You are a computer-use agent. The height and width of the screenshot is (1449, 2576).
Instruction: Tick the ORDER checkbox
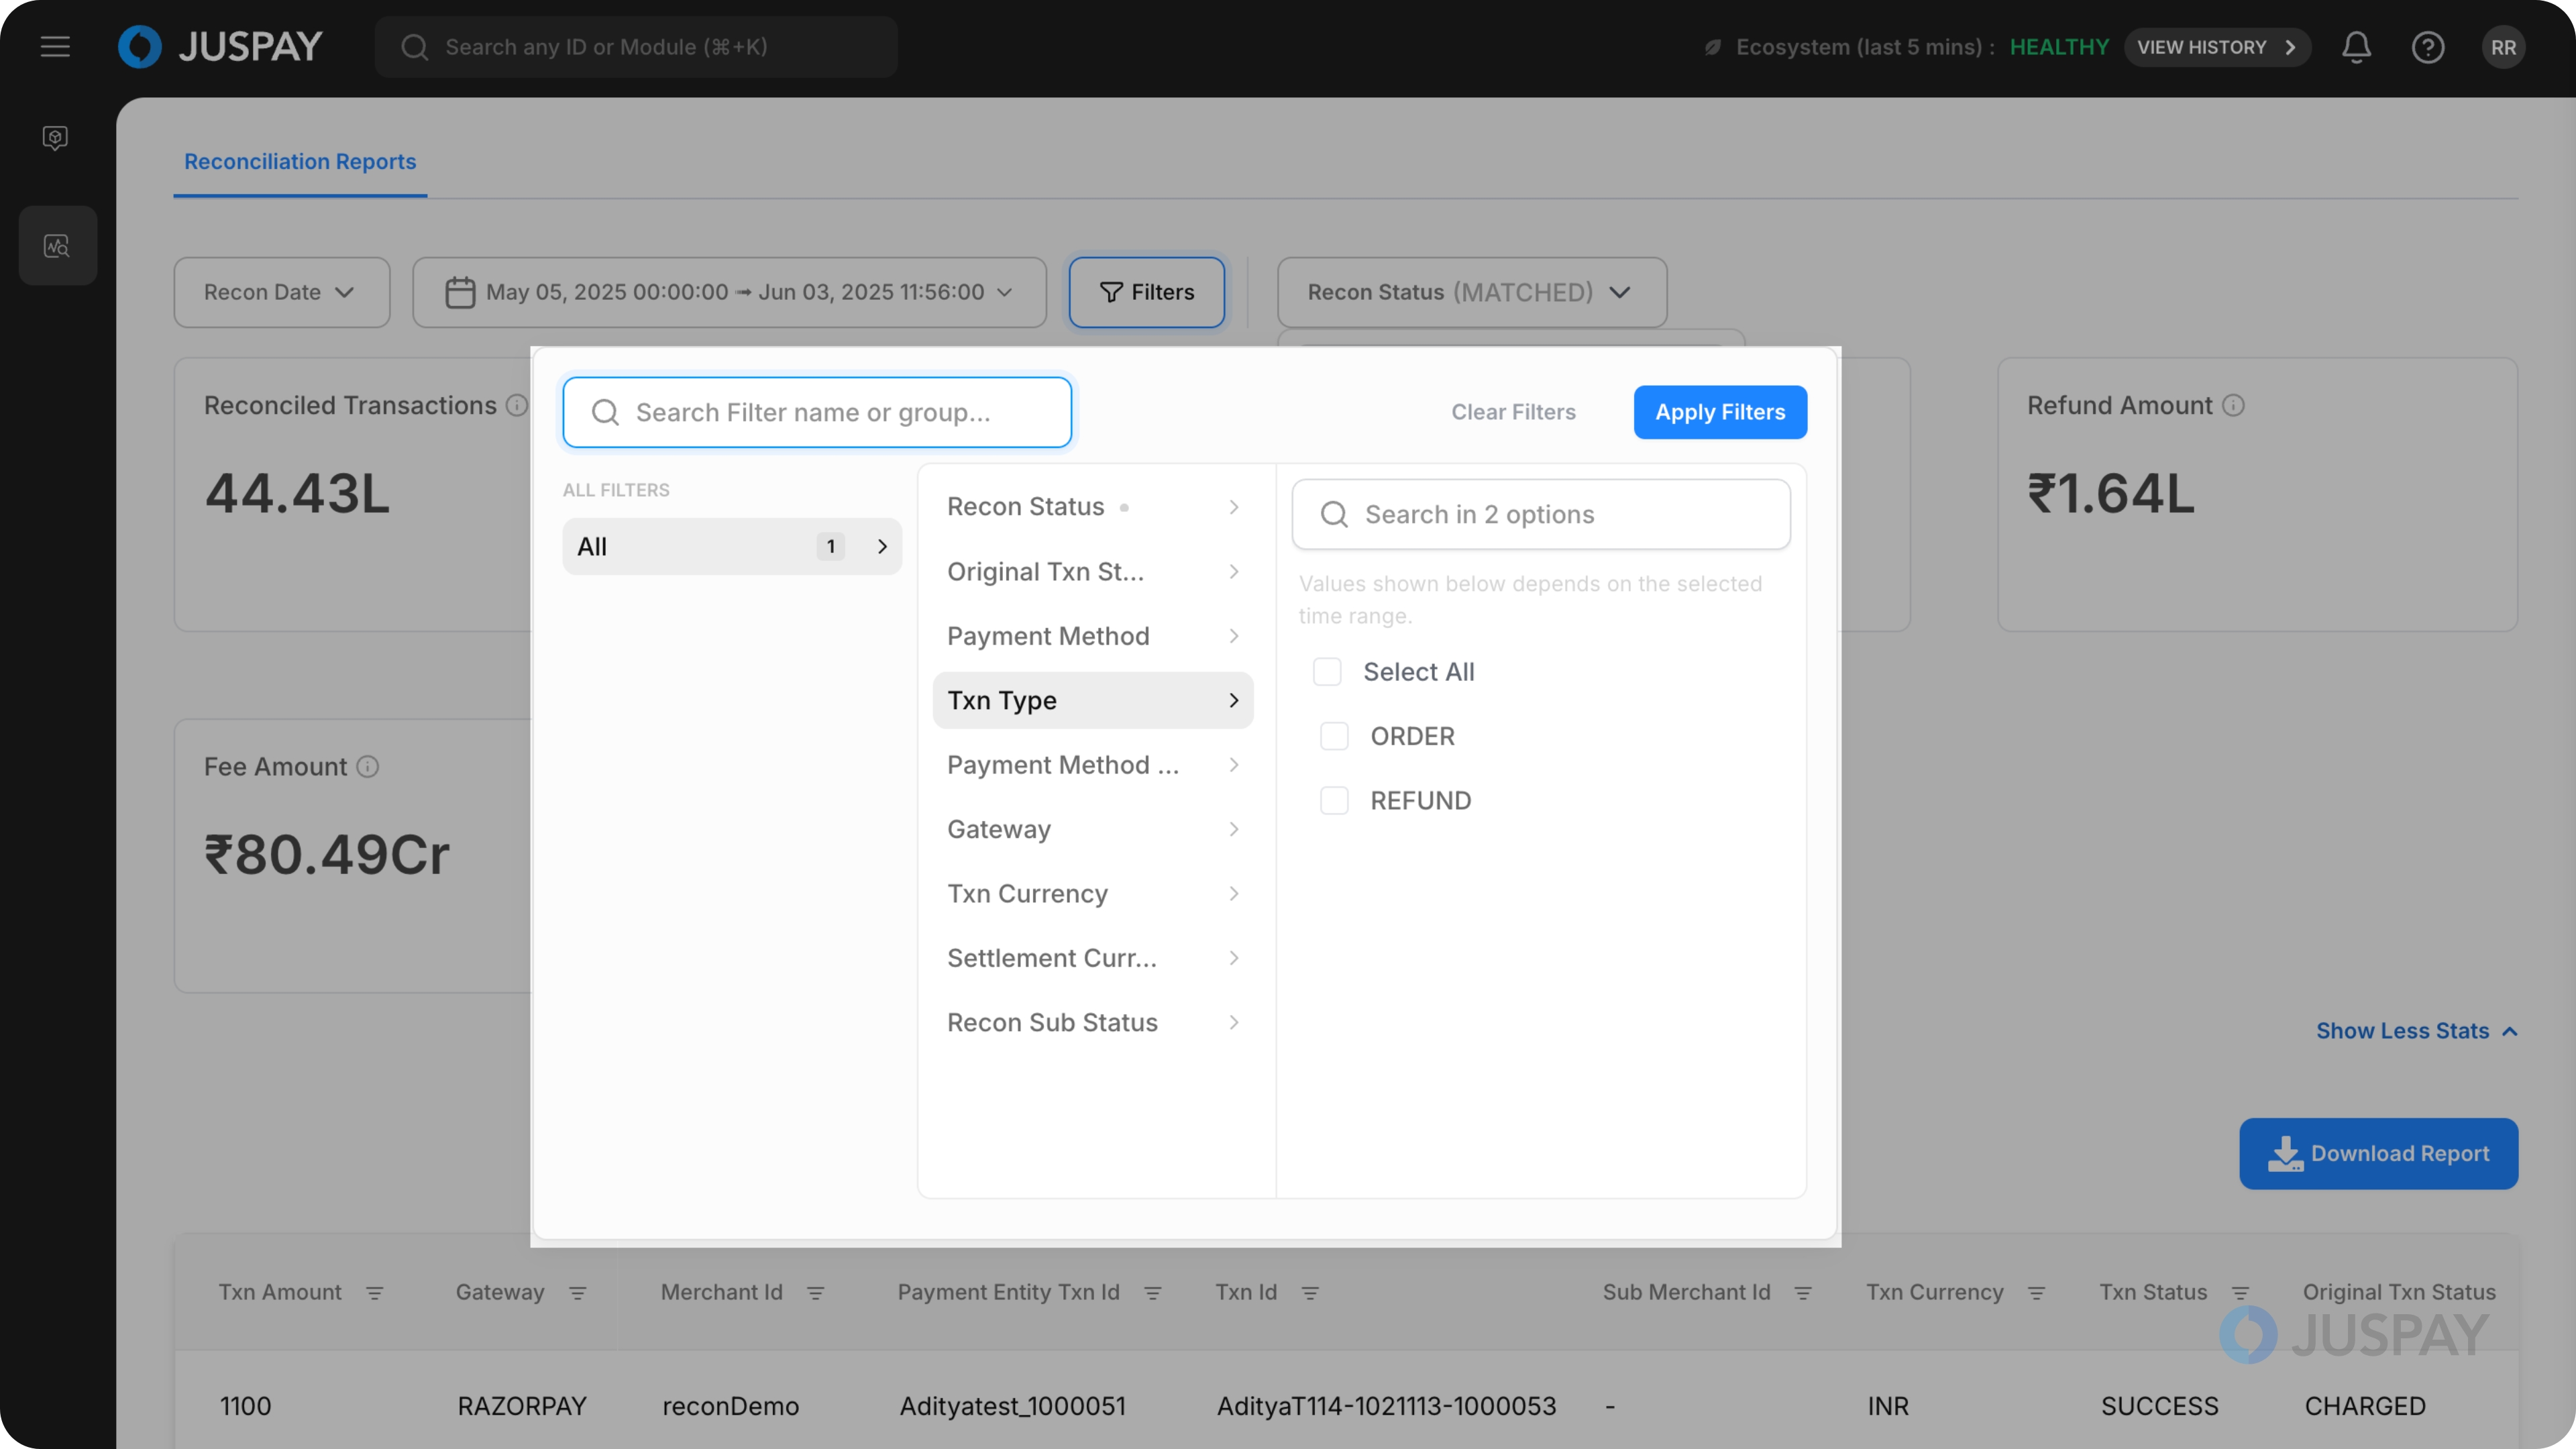coord(1334,736)
